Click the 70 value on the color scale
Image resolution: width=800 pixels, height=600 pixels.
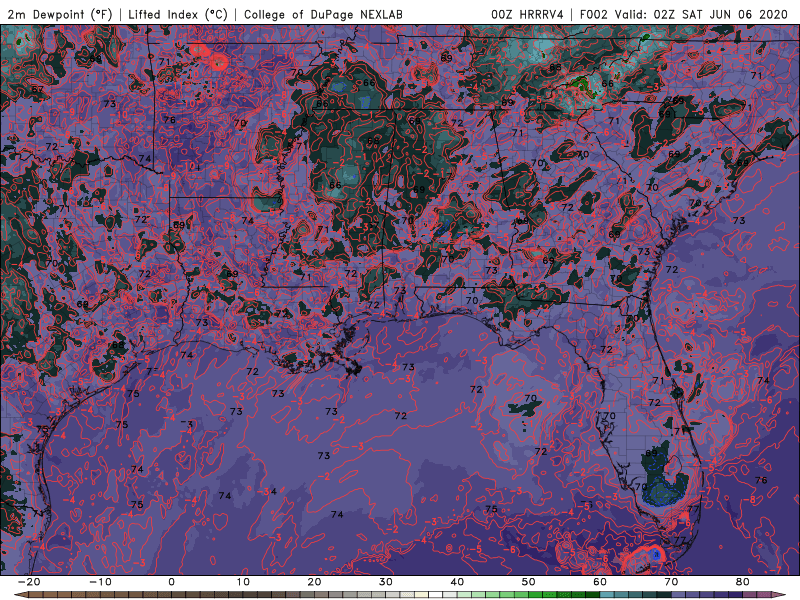(x=671, y=582)
